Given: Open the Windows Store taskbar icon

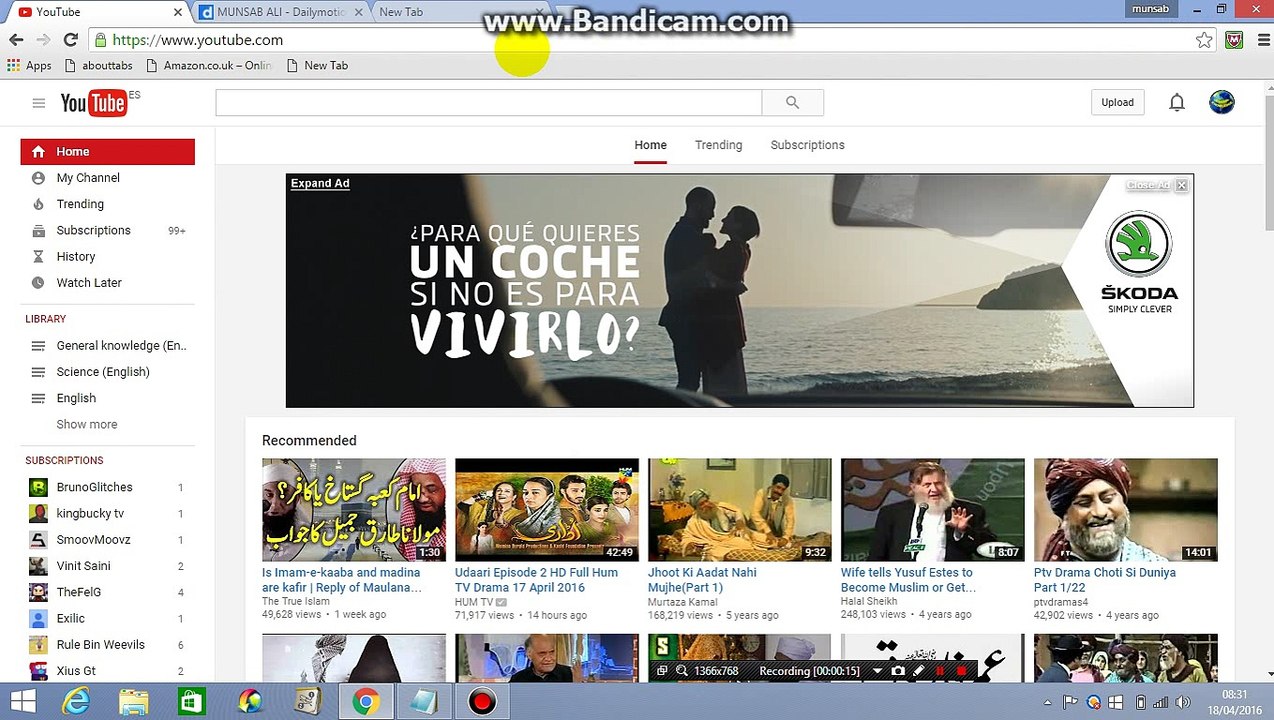Looking at the screenshot, I should (191, 702).
